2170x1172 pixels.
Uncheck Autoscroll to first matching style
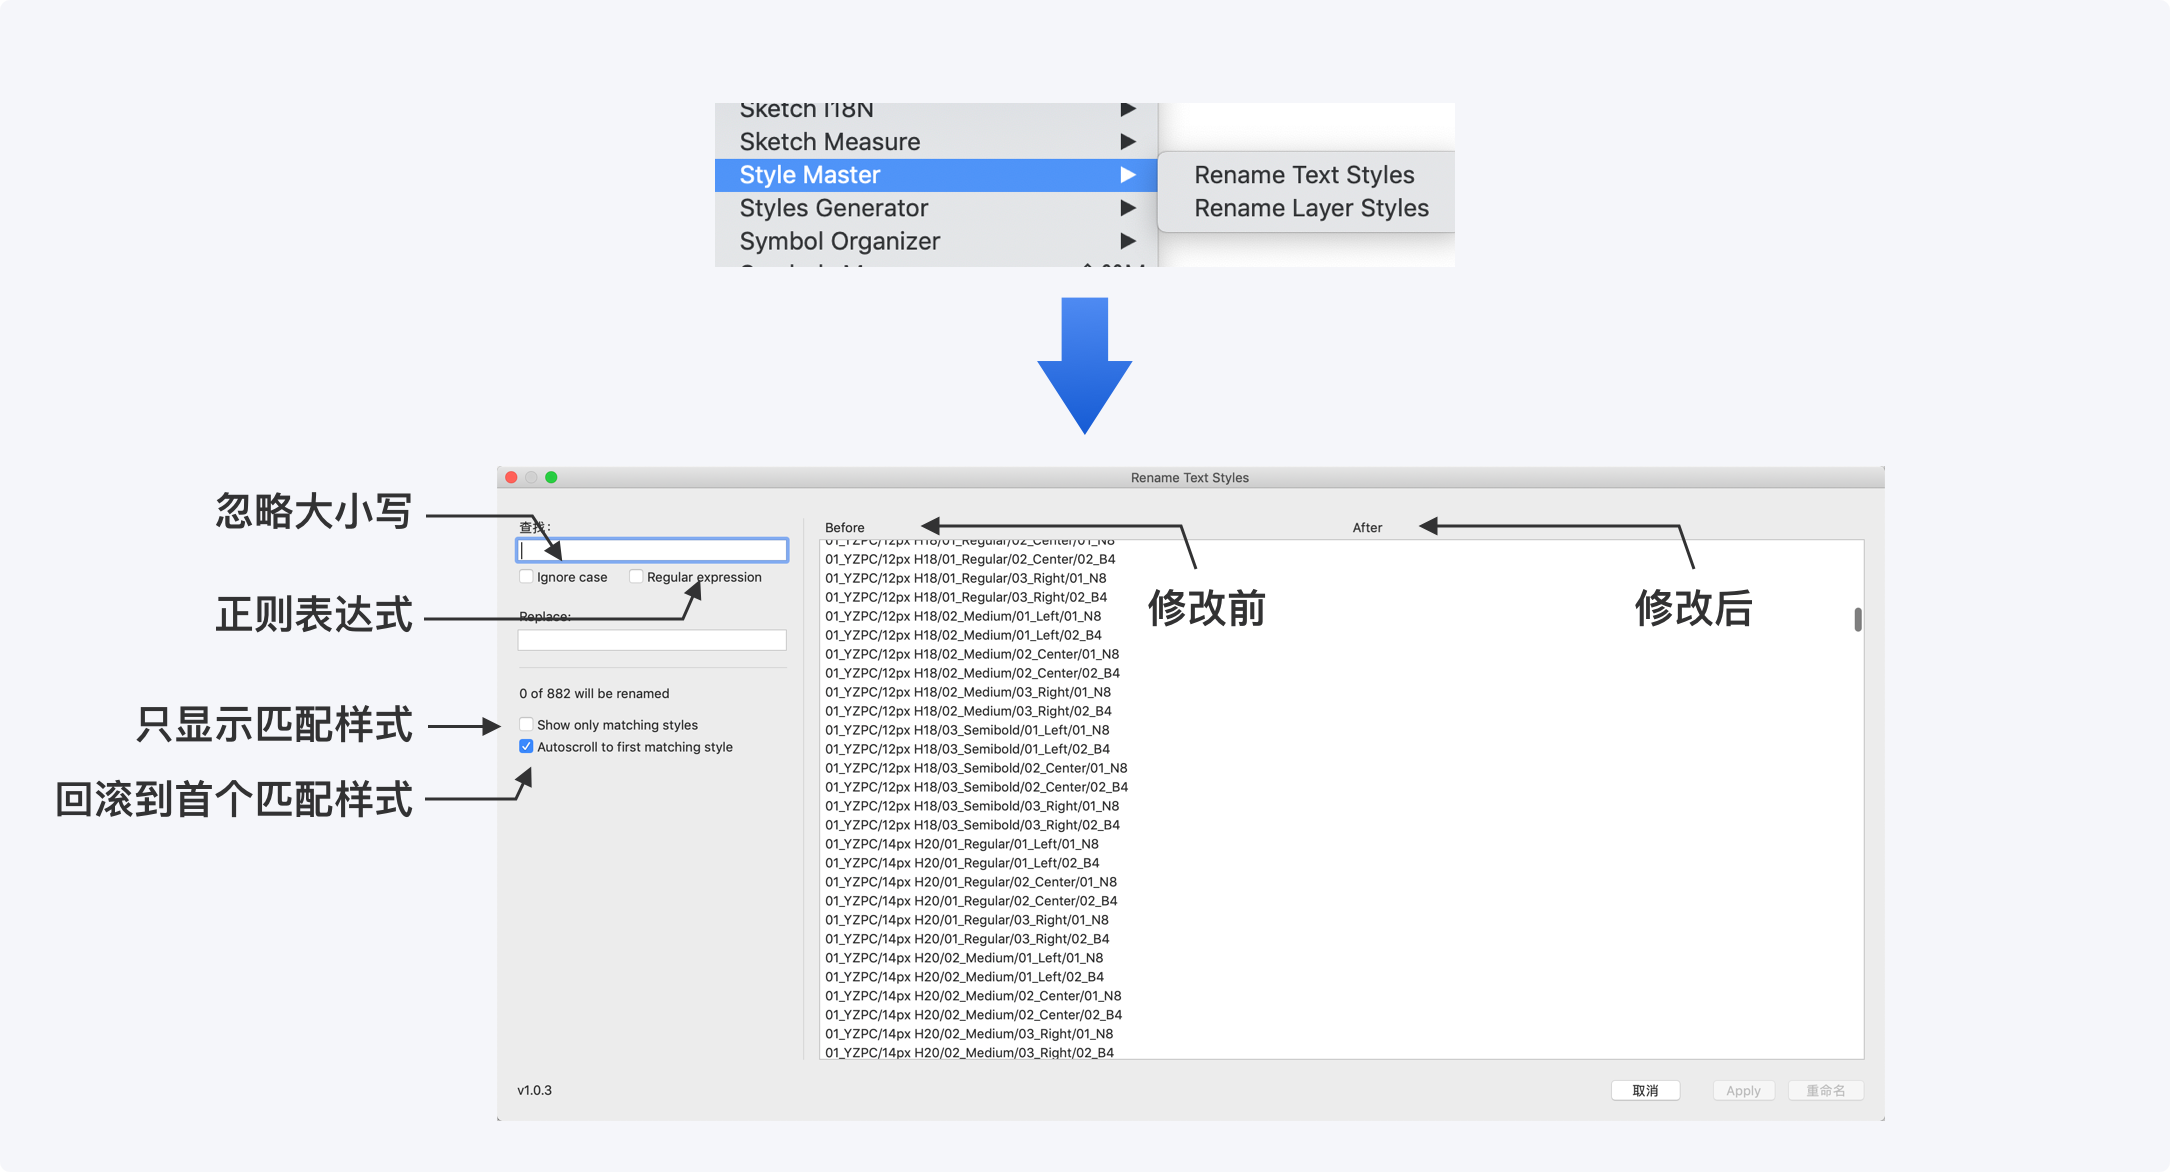pos(526,747)
